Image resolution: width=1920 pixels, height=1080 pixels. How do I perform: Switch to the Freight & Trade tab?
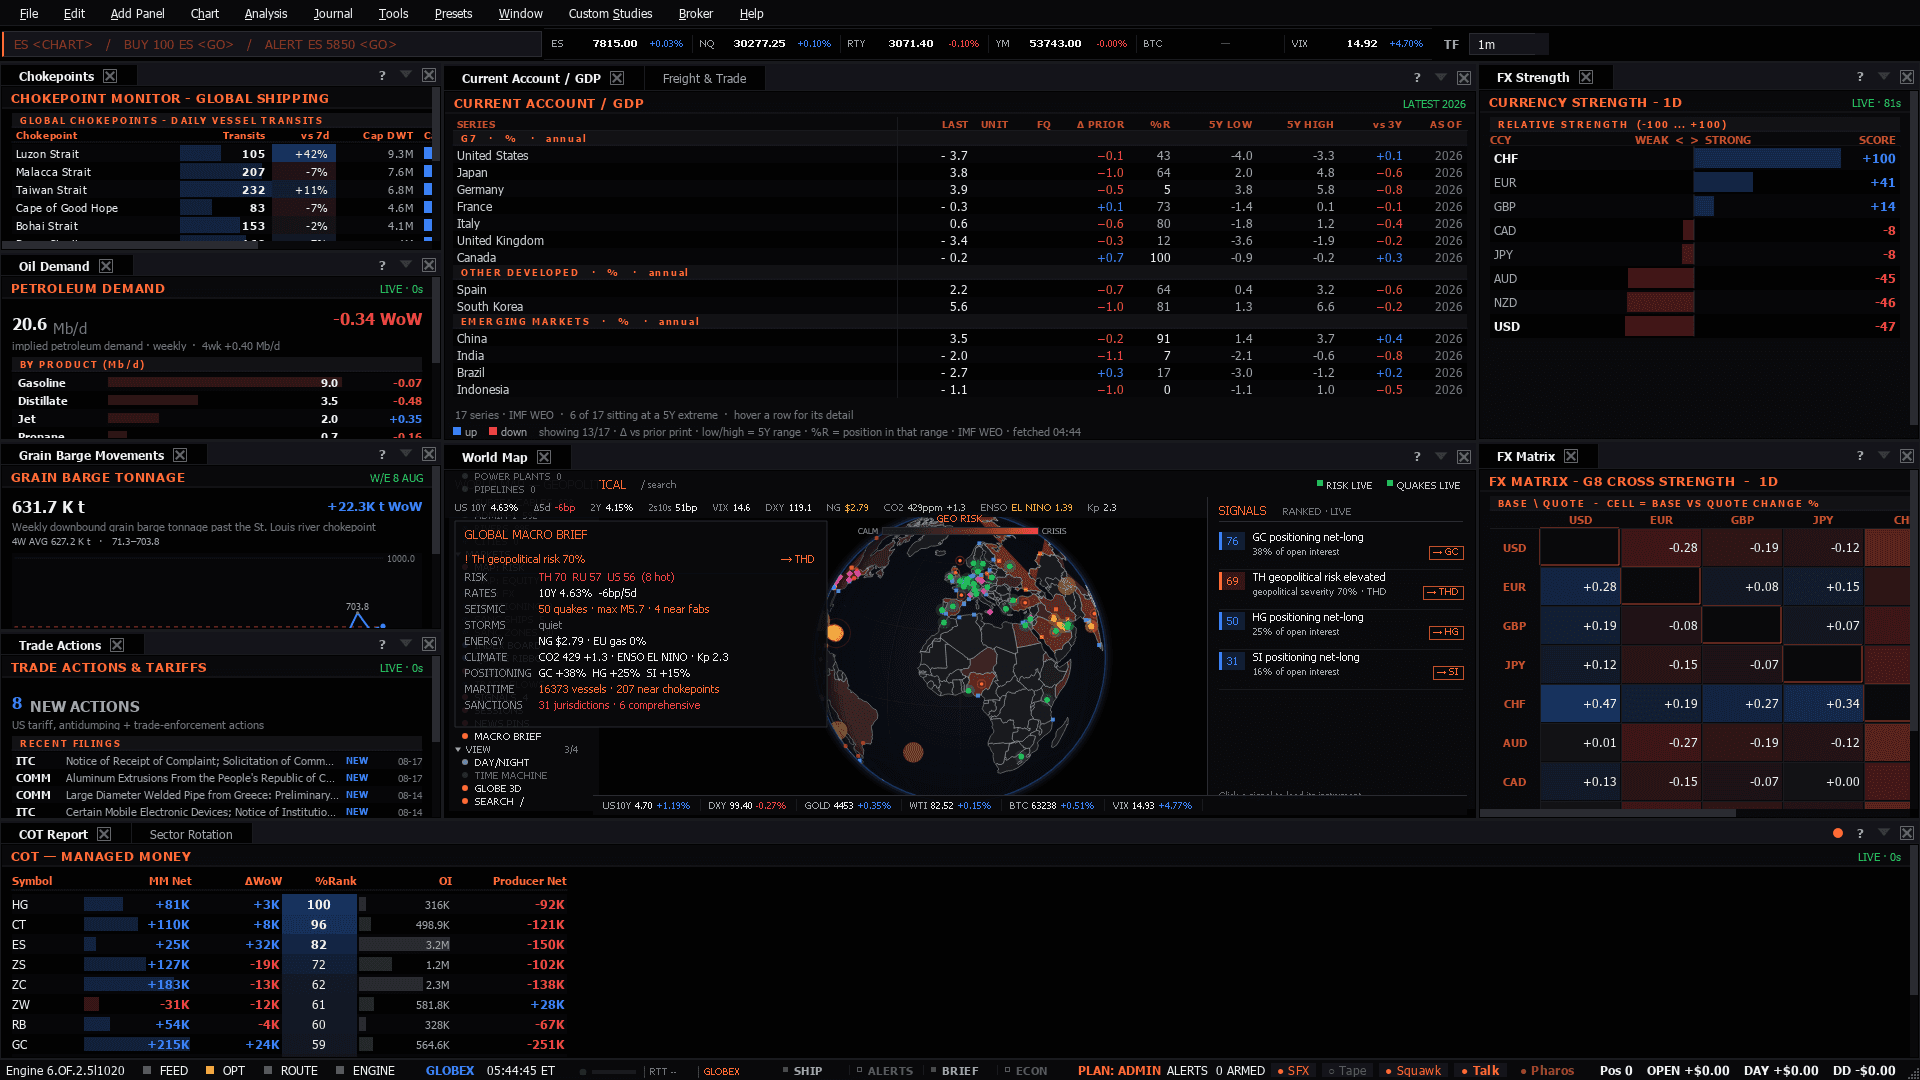pyautogui.click(x=704, y=78)
